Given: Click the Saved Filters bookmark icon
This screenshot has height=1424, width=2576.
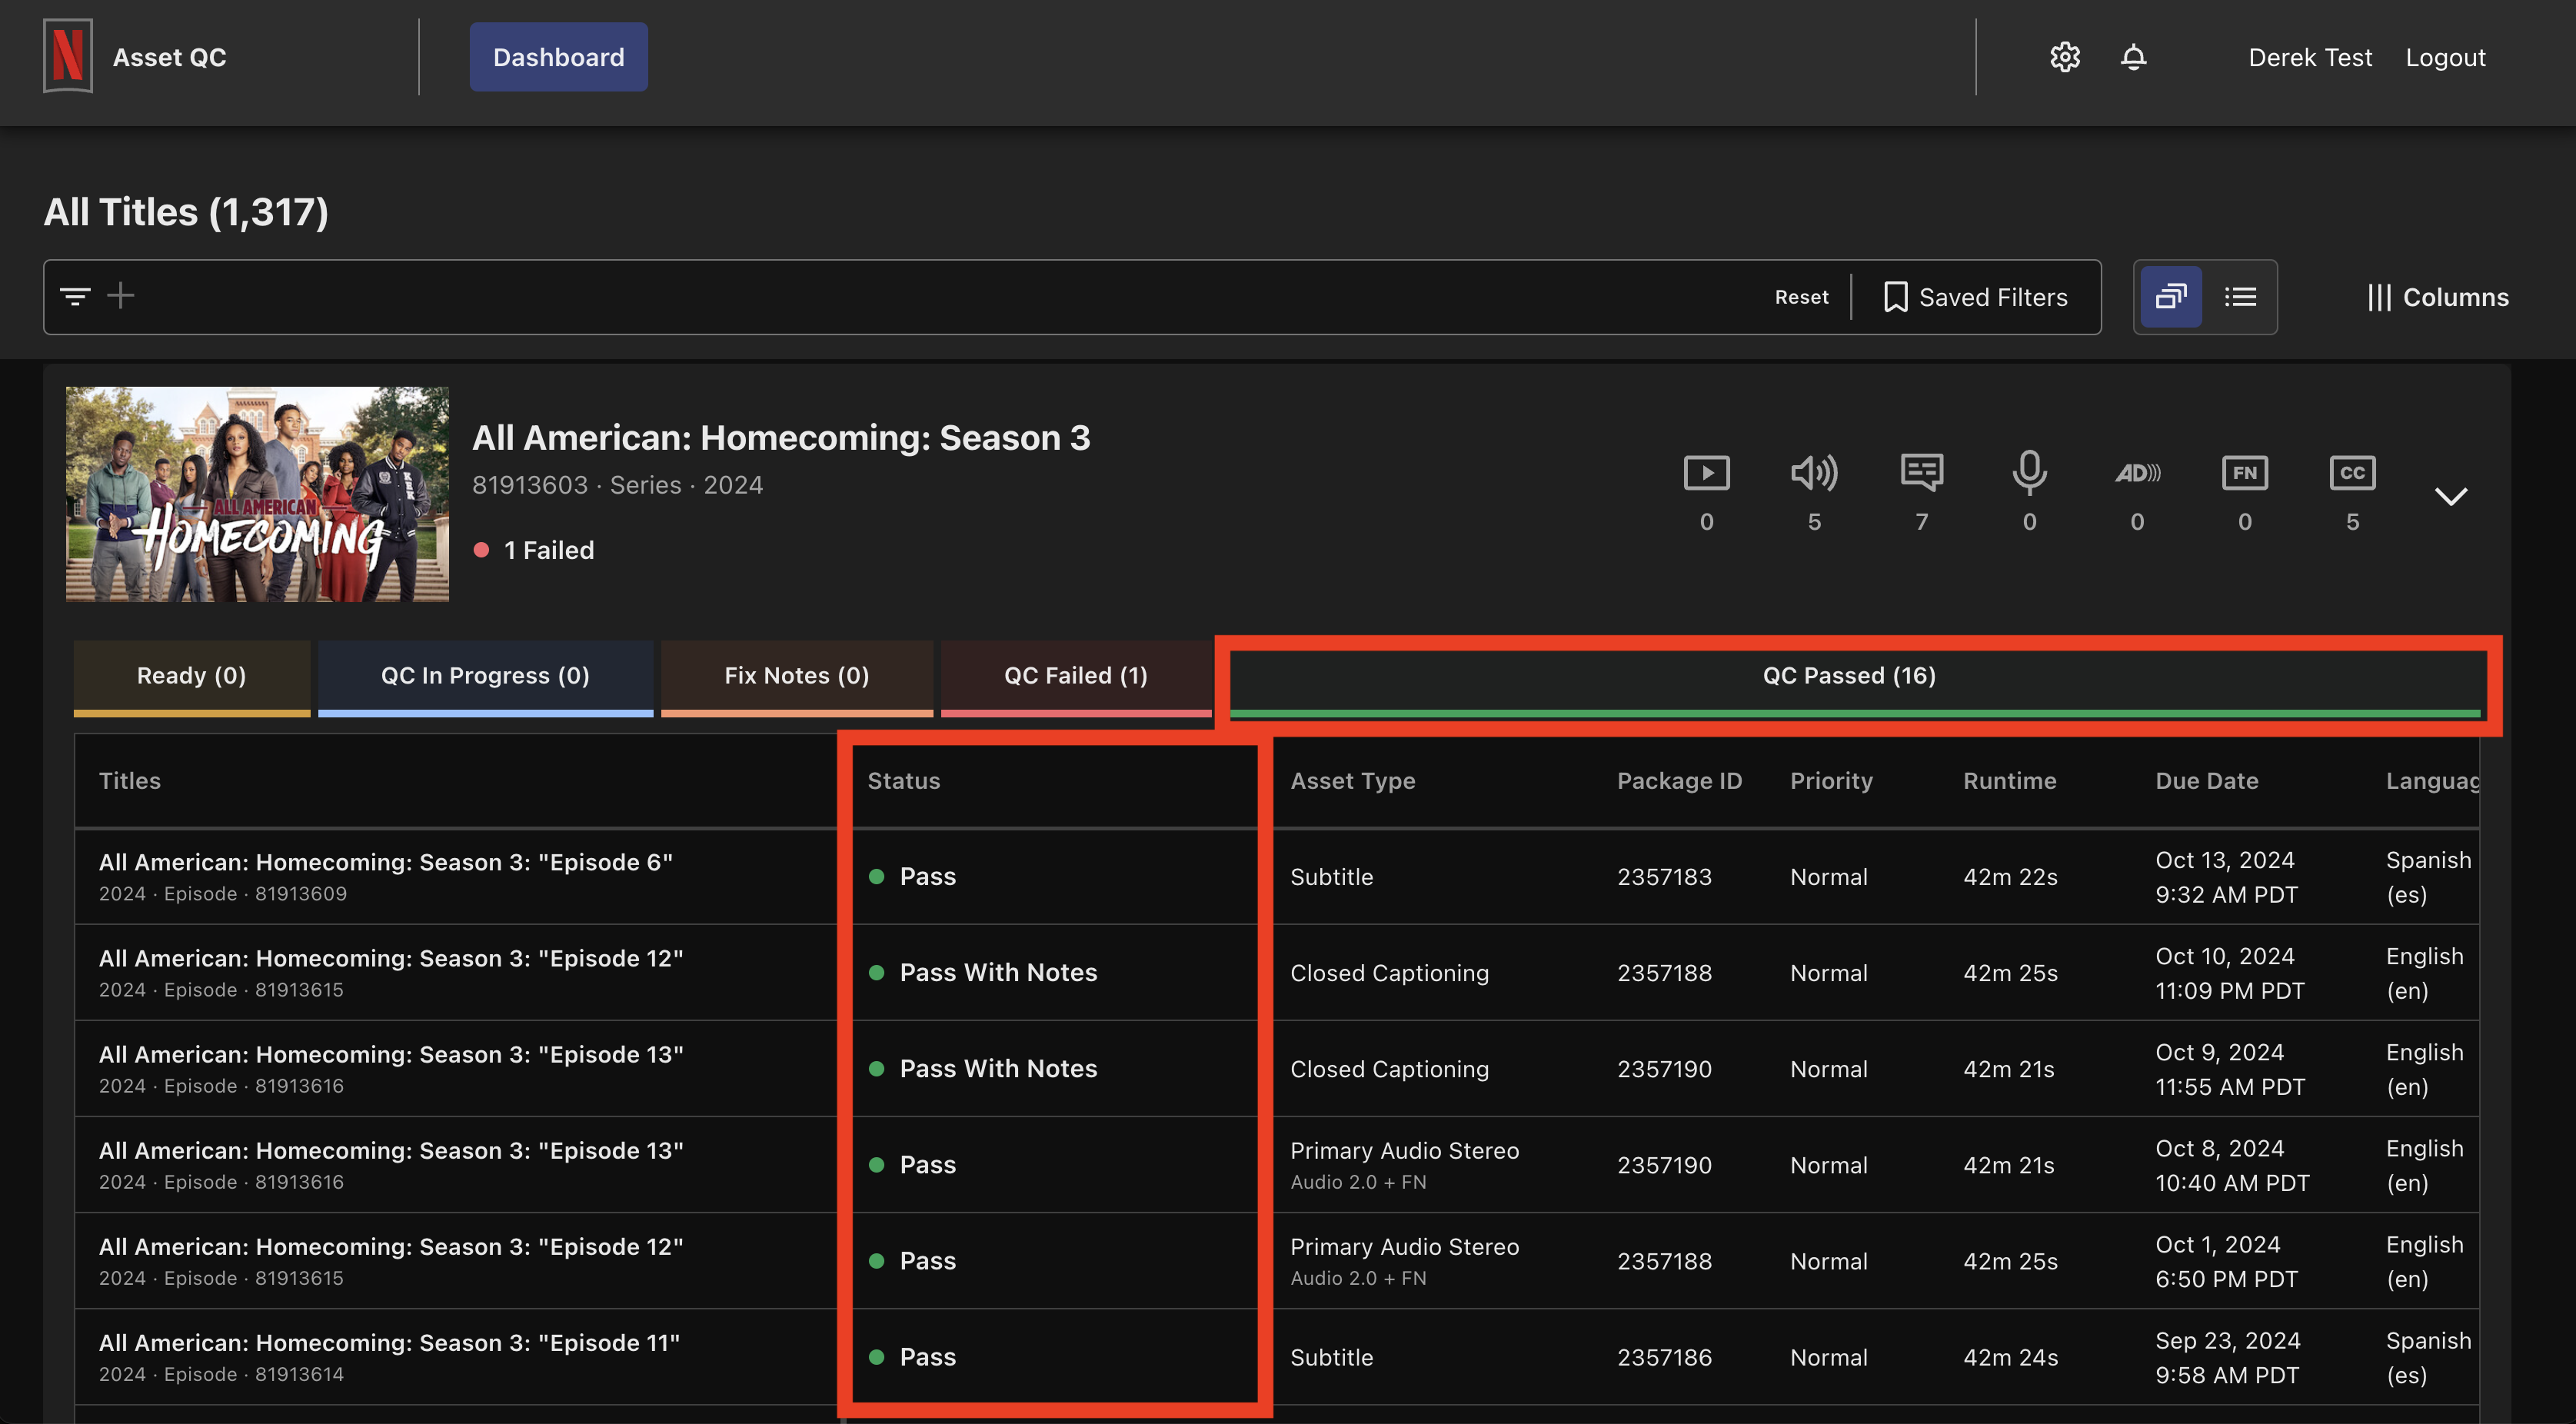Looking at the screenshot, I should pos(1895,297).
